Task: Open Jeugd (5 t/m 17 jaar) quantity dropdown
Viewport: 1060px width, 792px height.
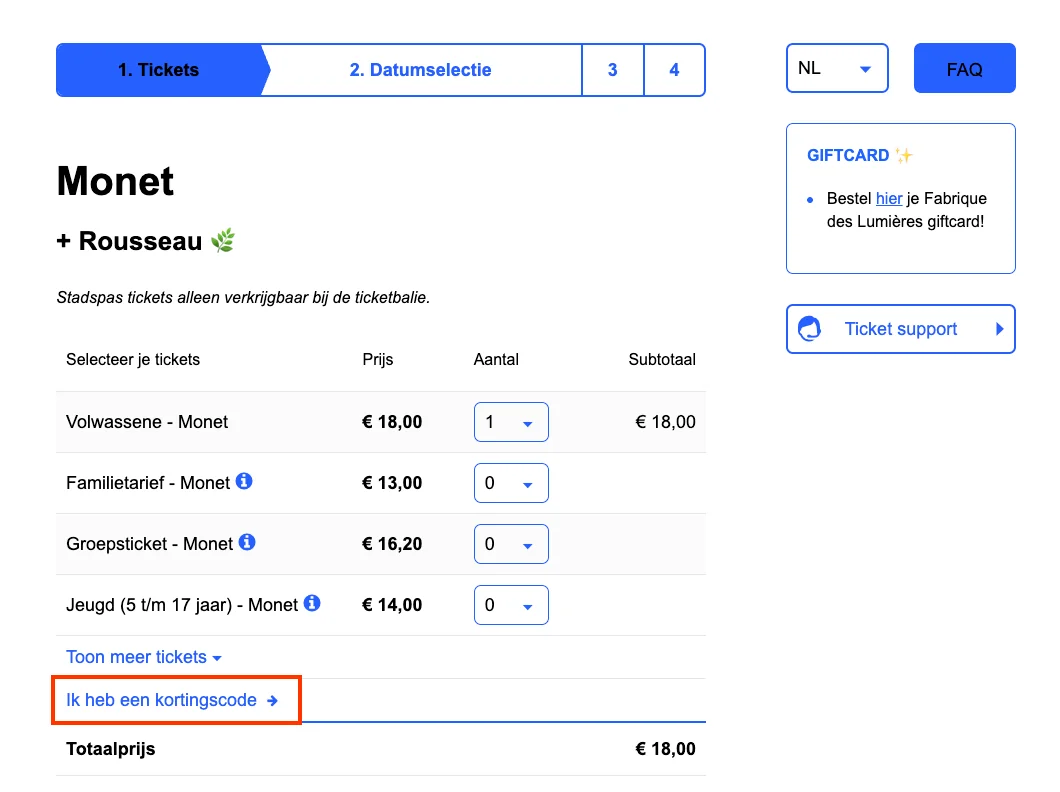Action: tap(511, 605)
